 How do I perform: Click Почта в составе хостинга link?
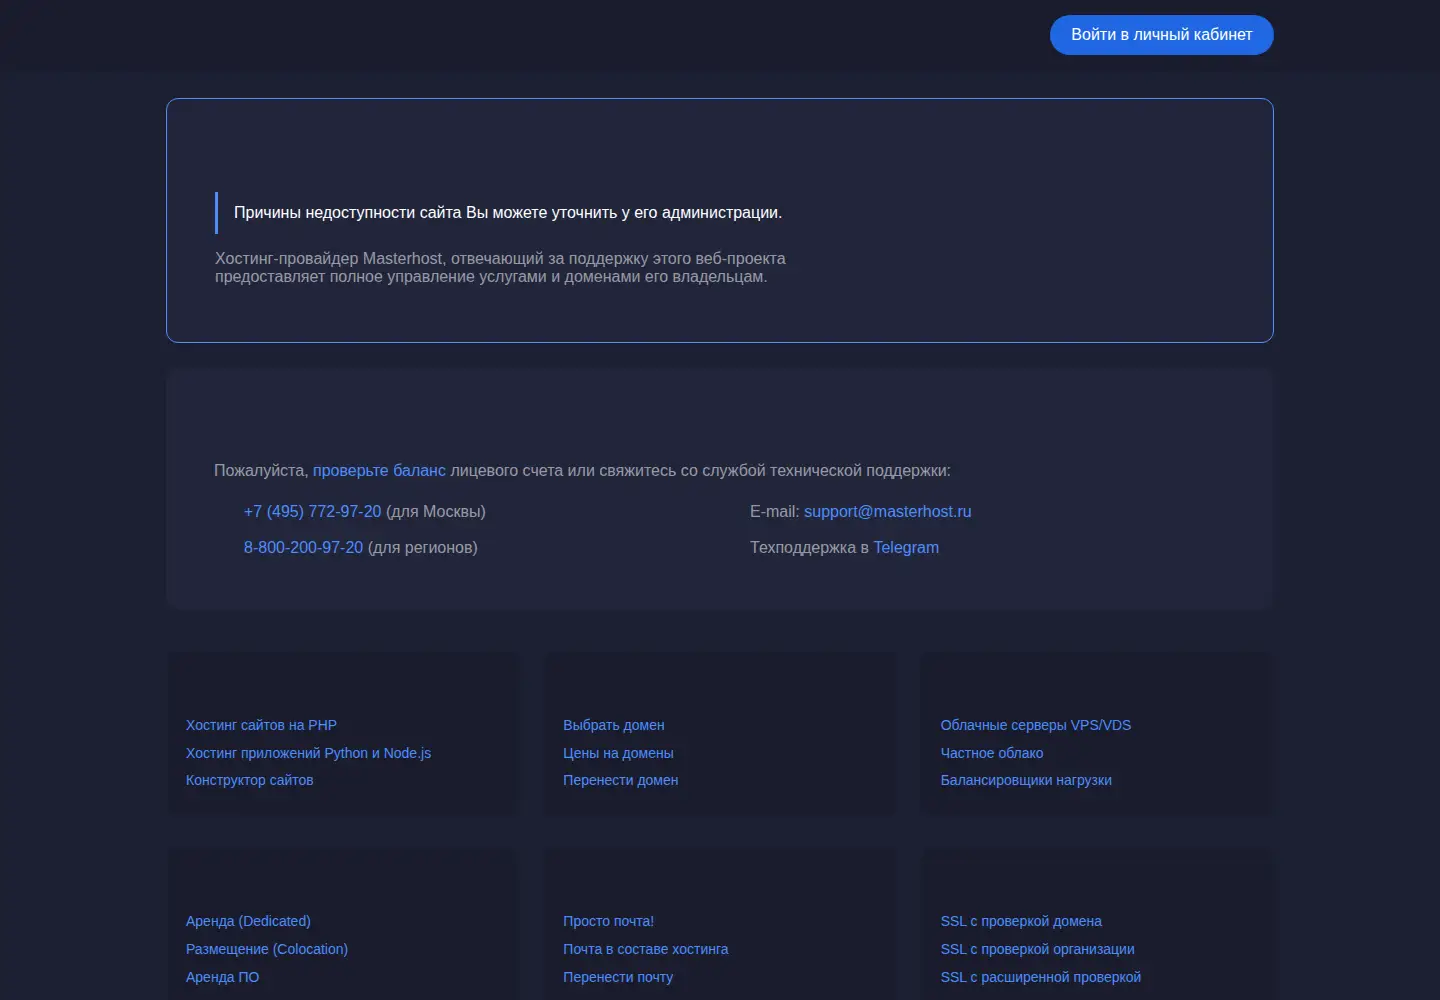point(646,950)
